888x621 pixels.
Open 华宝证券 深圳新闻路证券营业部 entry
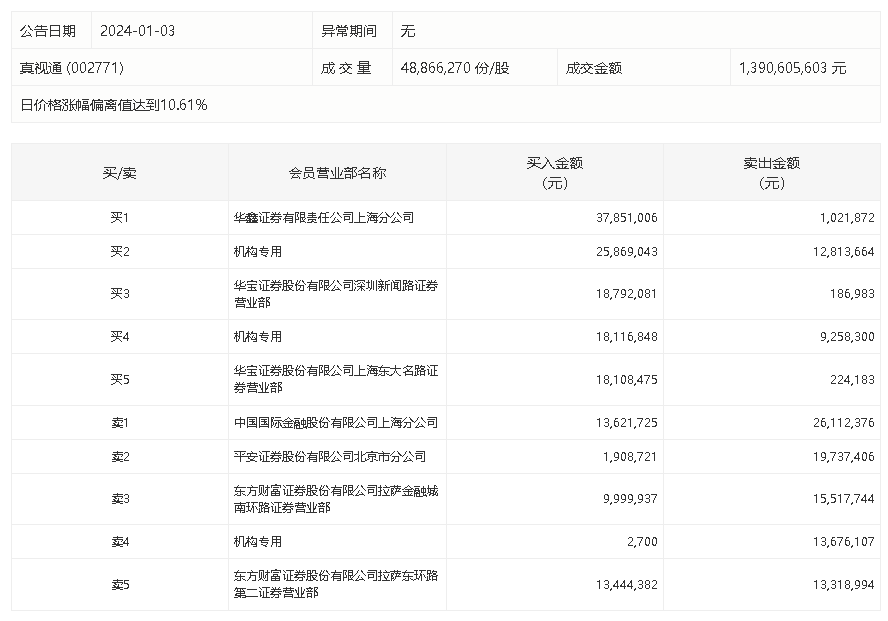(335, 293)
